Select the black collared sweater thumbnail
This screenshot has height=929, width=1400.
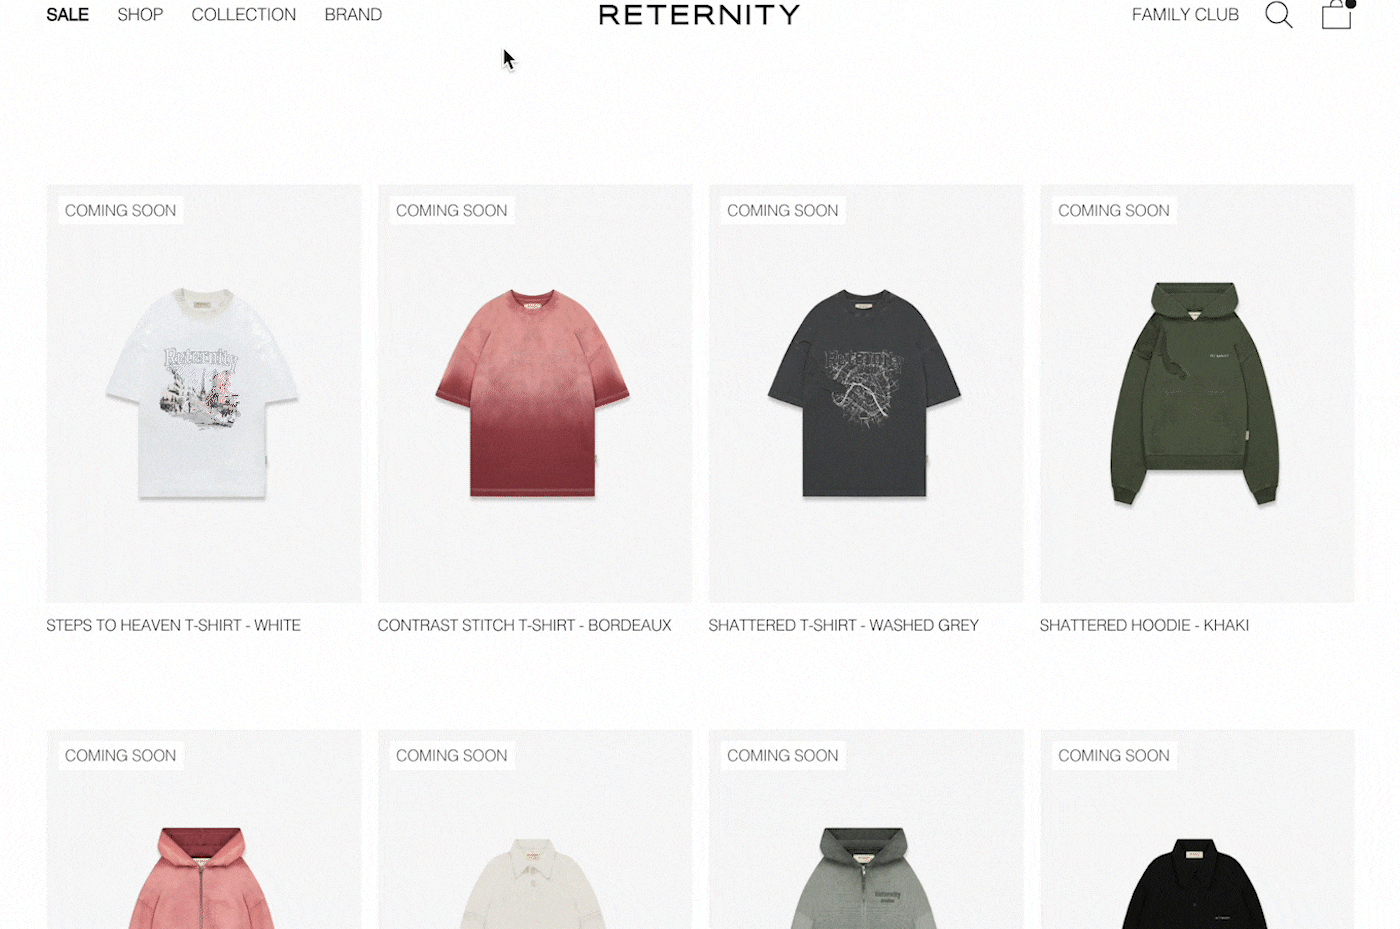coord(1197,829)
